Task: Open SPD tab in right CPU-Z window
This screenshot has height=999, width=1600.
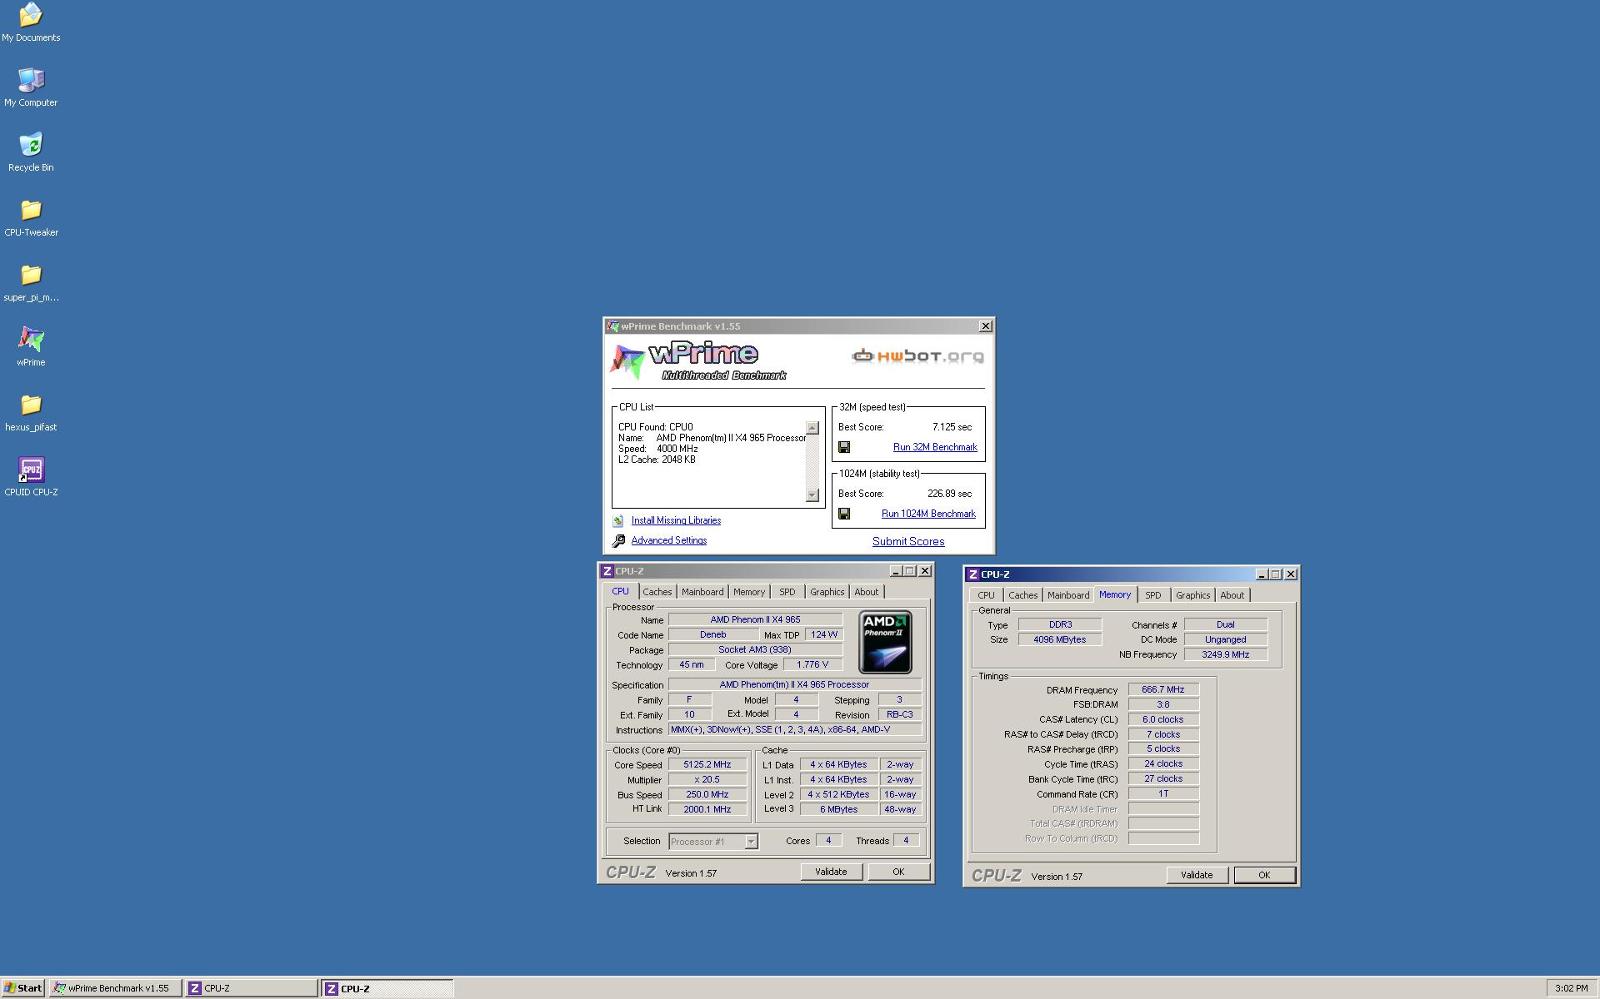Action: (1153, 595)
